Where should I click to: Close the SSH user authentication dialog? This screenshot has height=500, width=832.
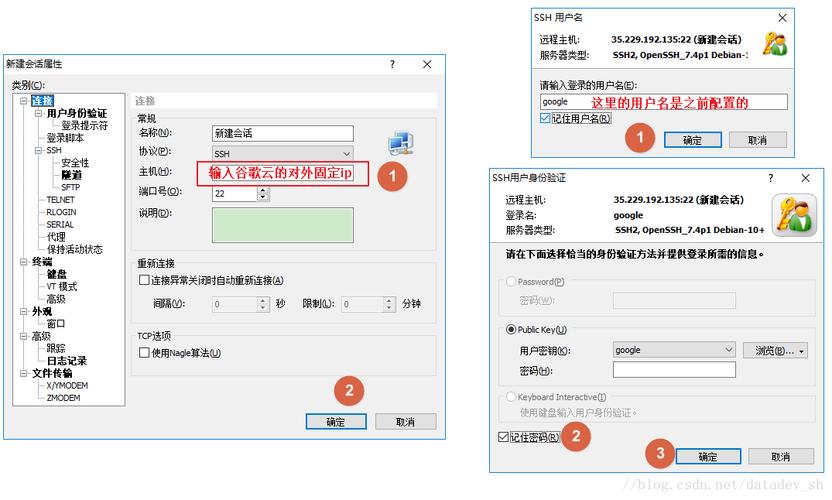805,178
